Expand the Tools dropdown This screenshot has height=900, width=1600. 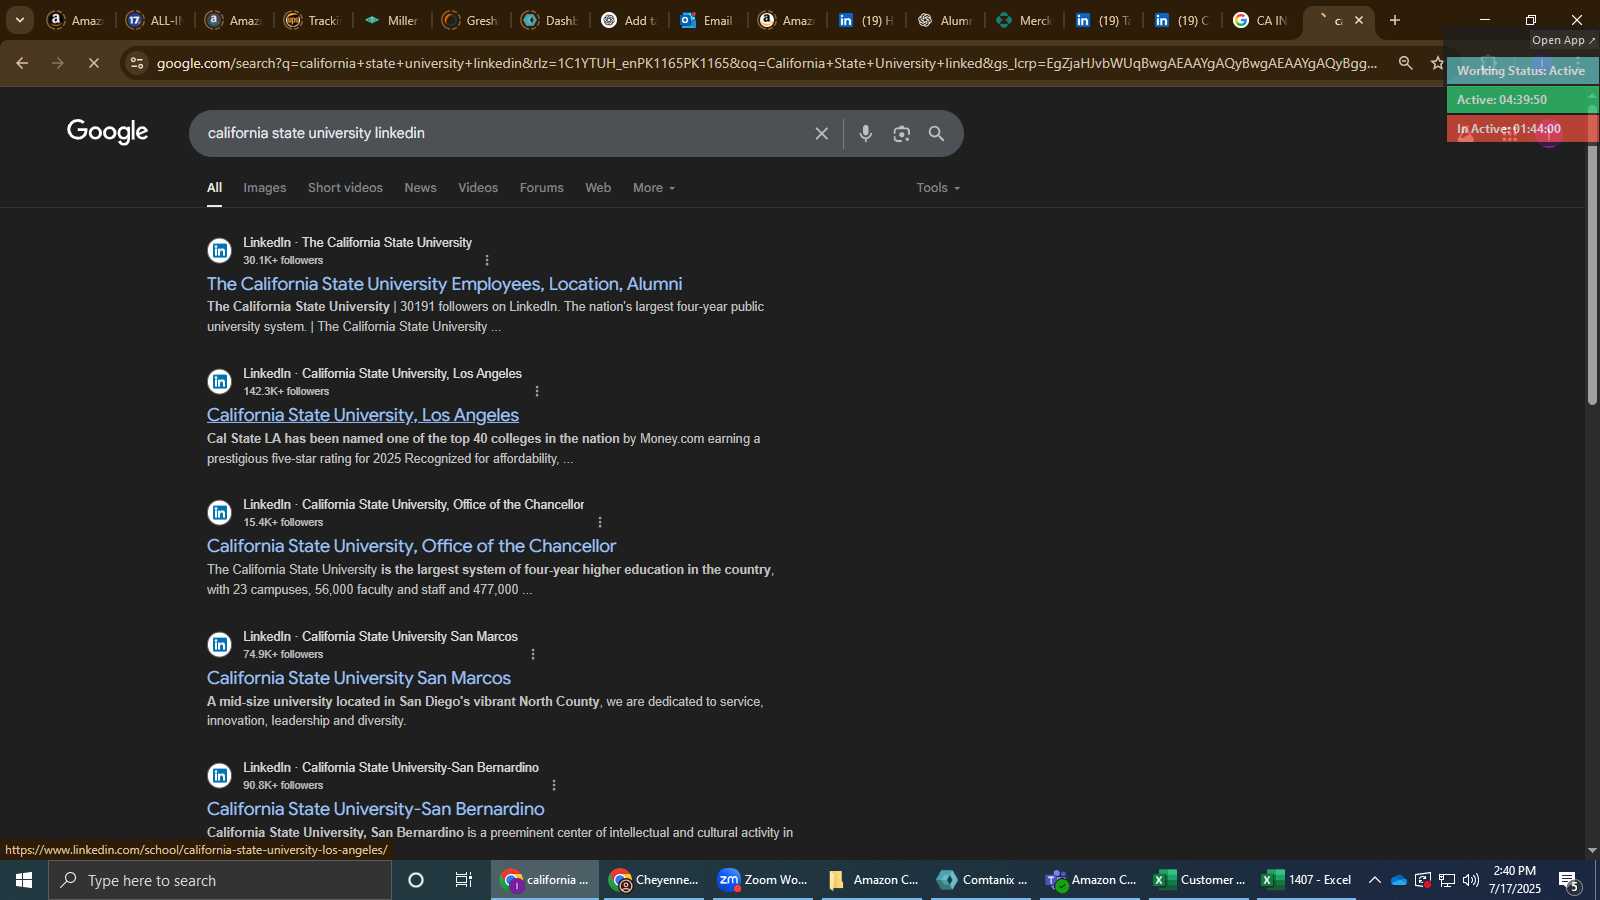[938, 188]
